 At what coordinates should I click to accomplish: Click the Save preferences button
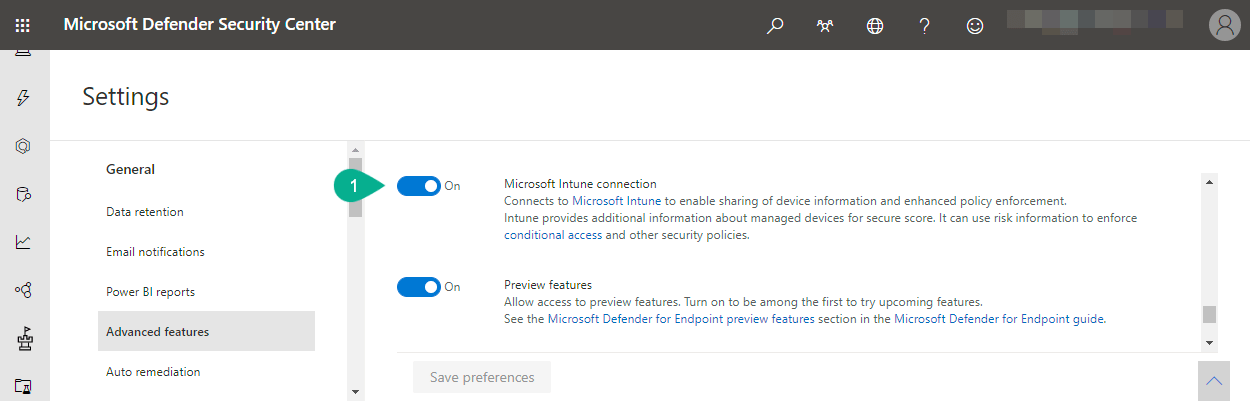coord(482,377)
